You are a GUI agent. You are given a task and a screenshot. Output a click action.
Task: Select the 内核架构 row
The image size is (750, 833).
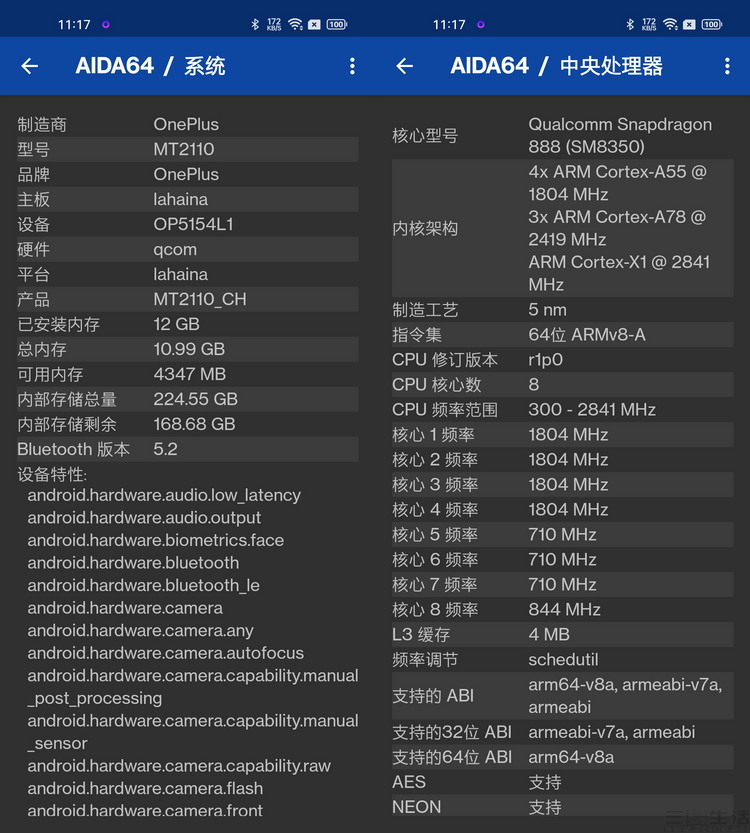pos(562,228)
